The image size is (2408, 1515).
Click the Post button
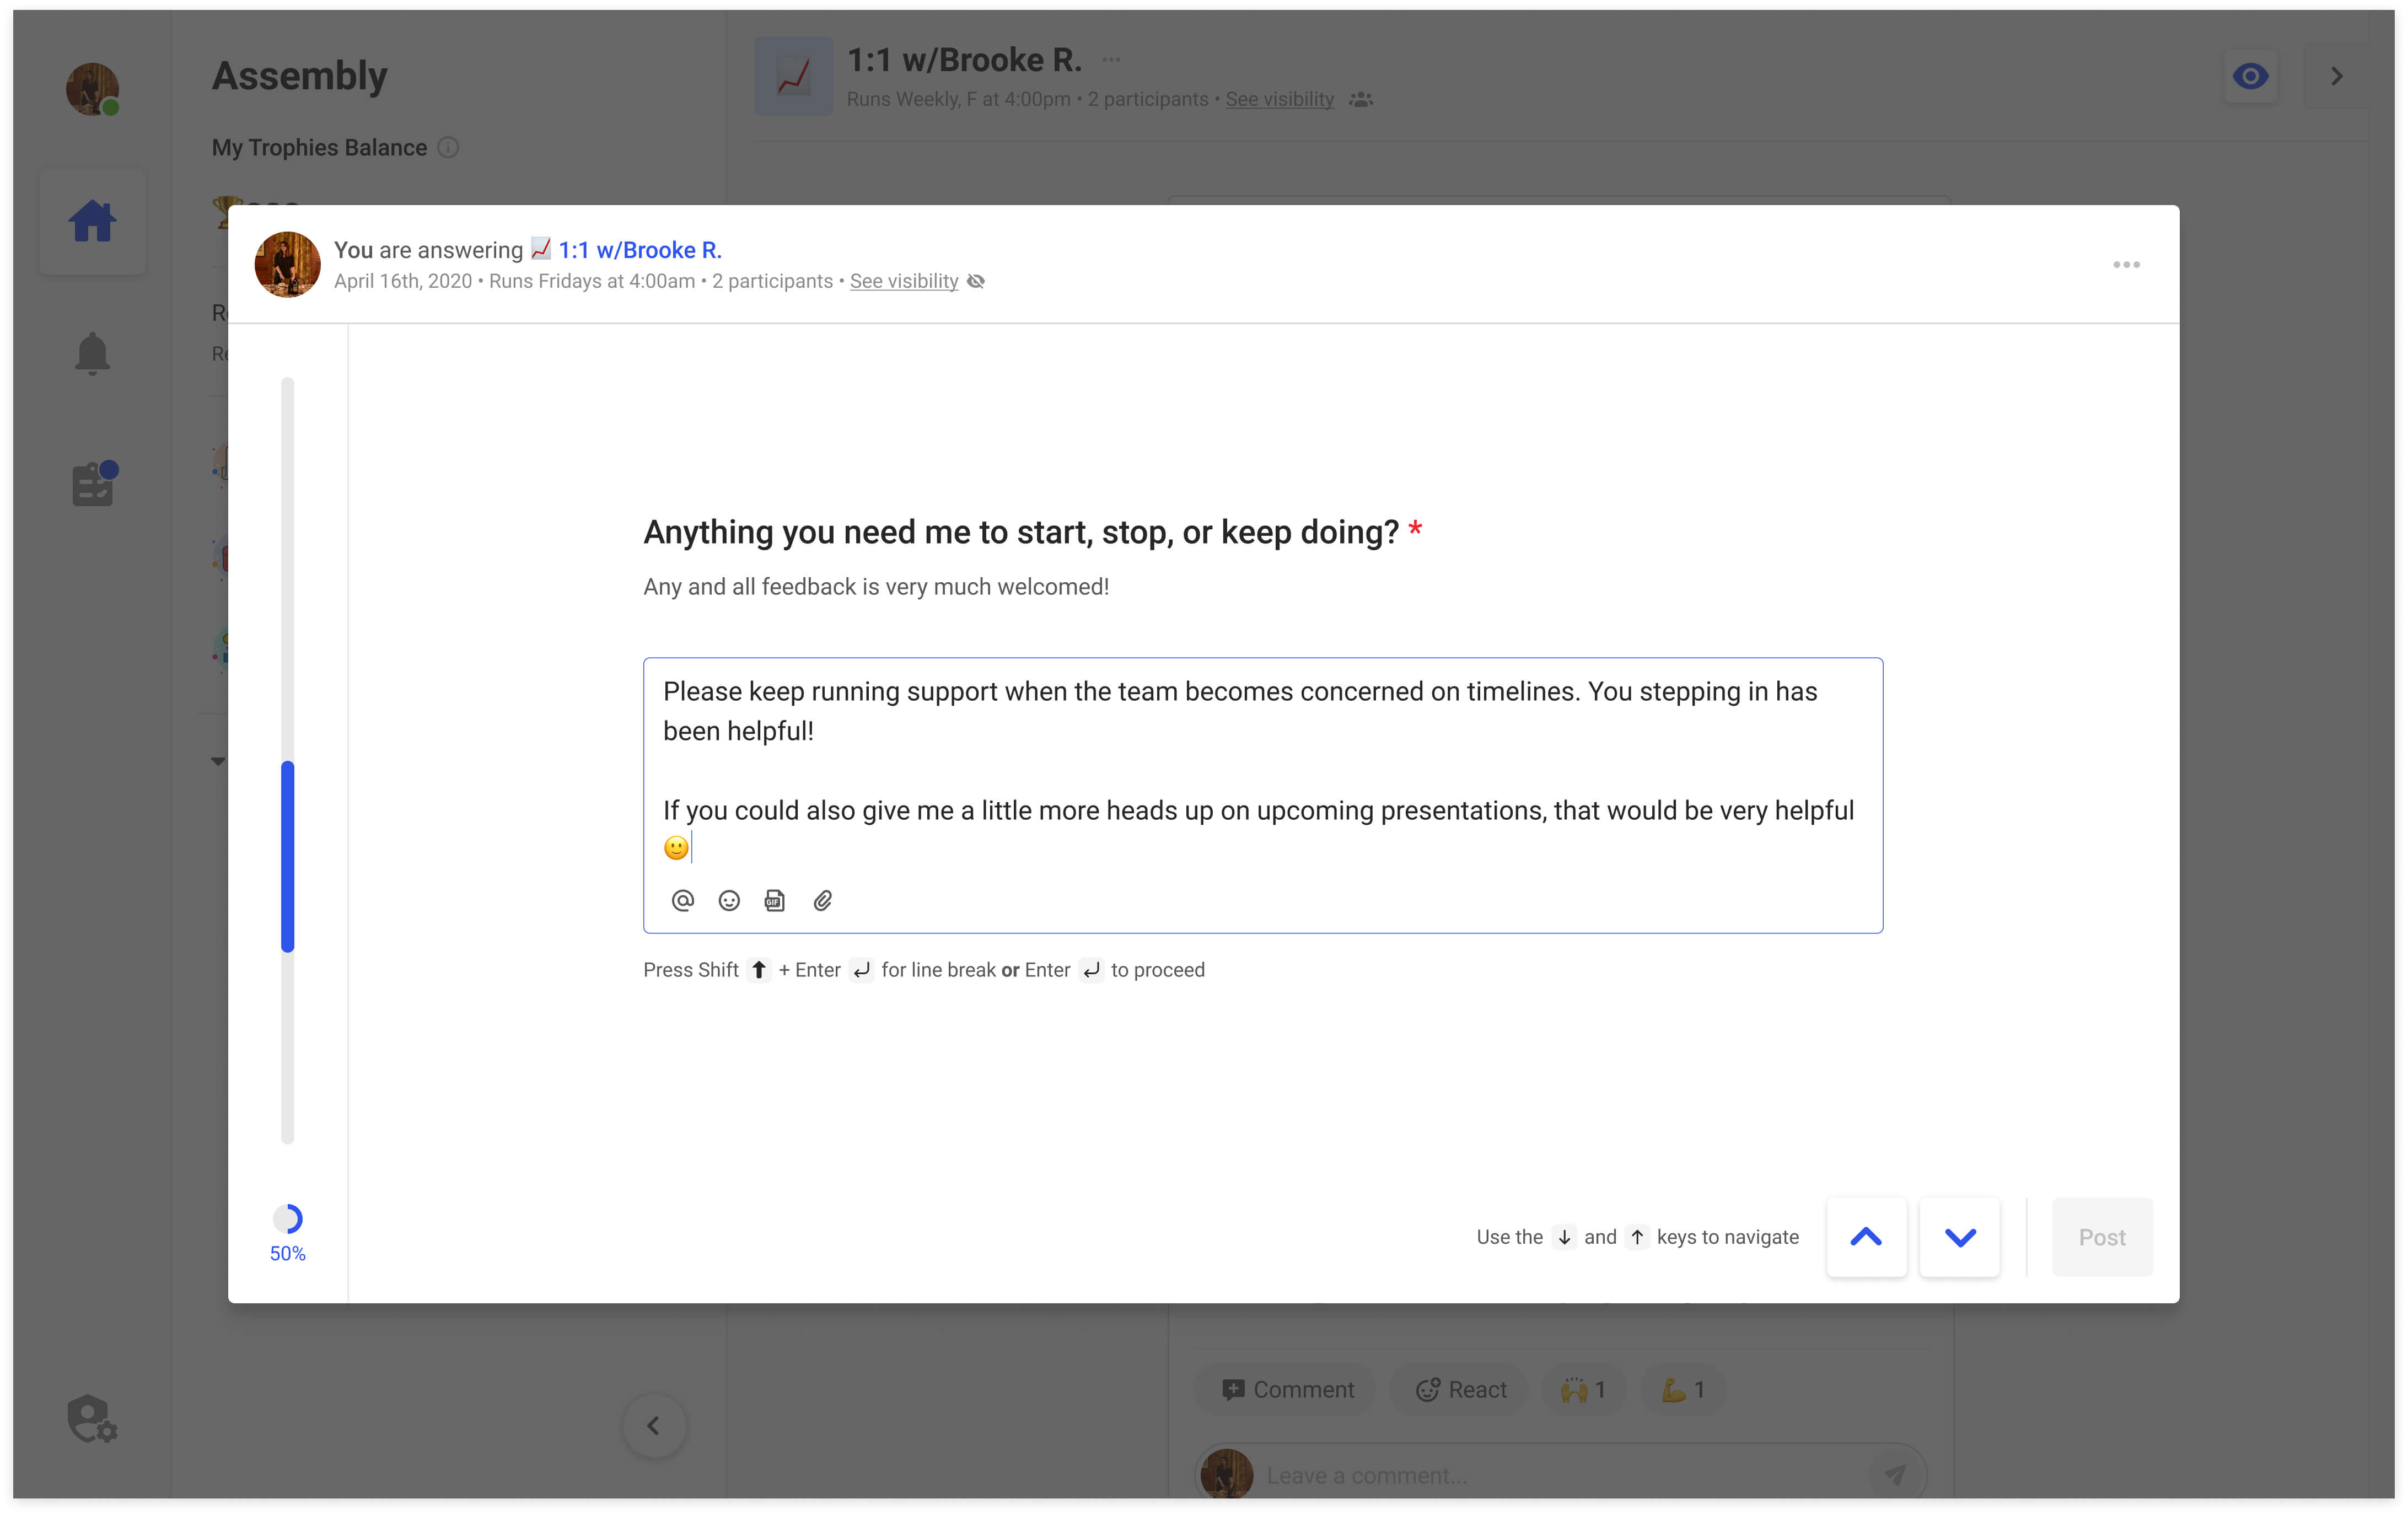2102,1237
